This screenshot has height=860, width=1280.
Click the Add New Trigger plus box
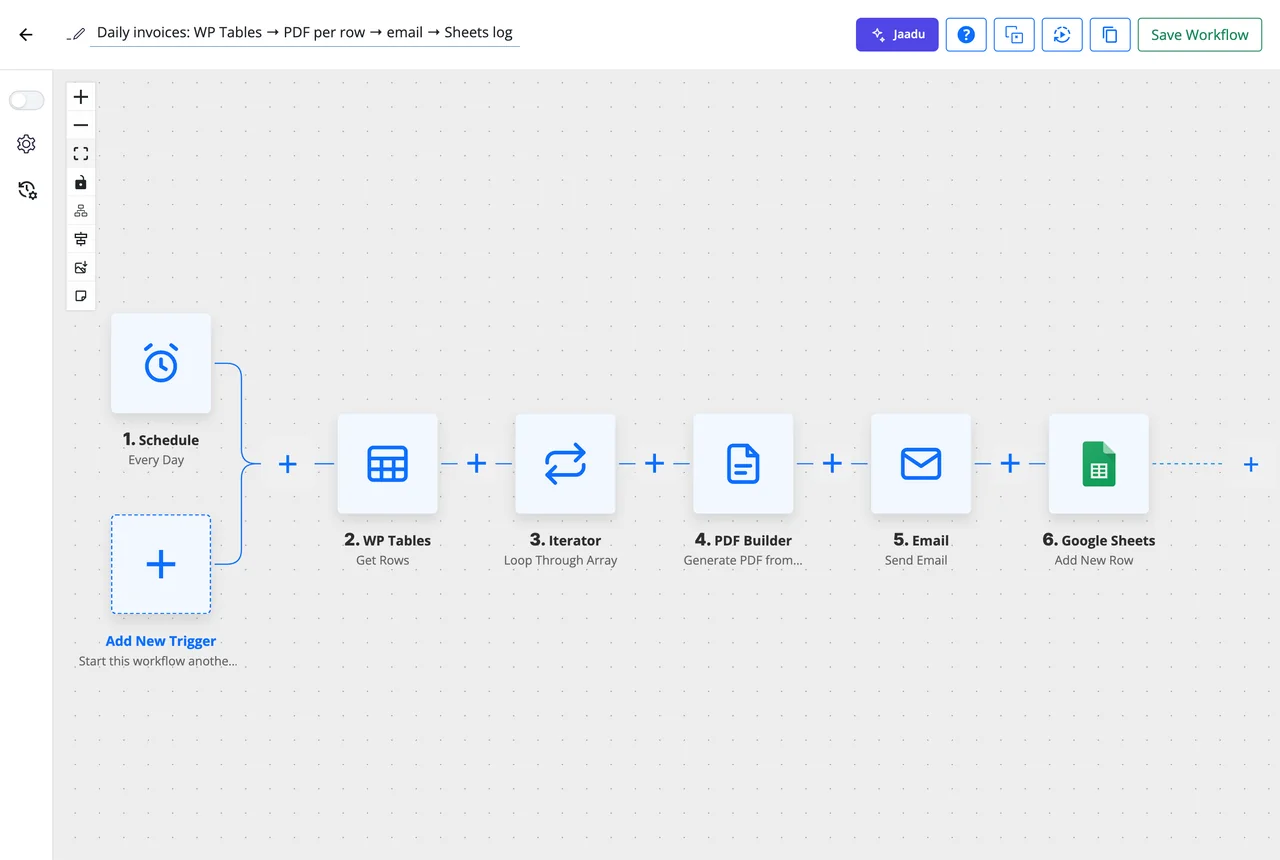pos(161,564)
